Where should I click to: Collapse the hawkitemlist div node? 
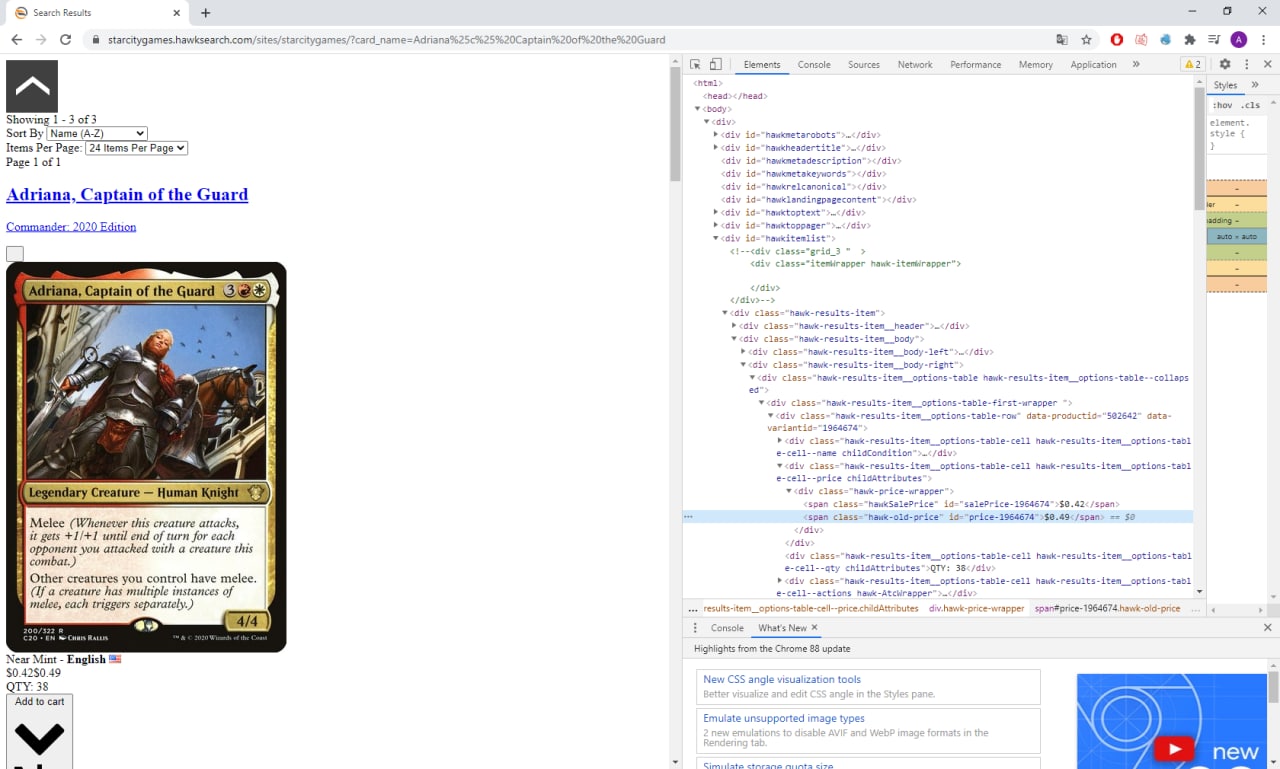pos(716,238)
